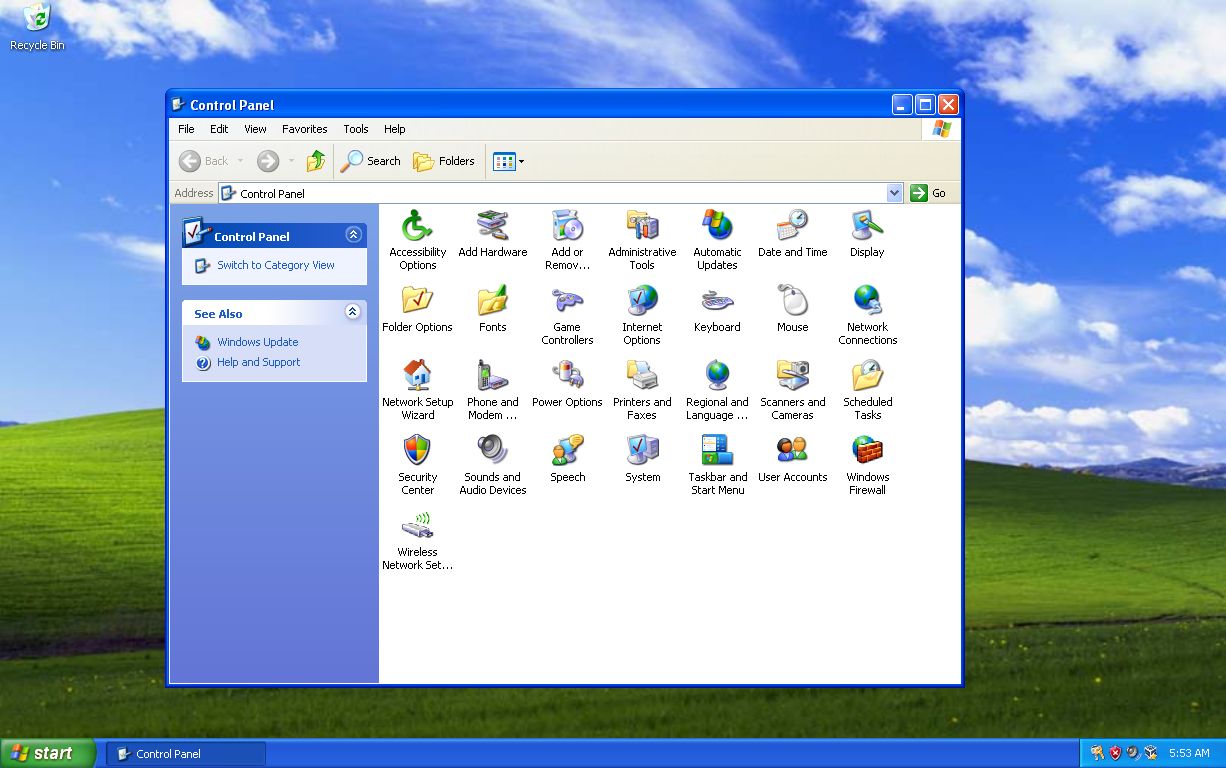The image size is (1226, 768).
Task: Click Switch to Category View link
Action: (x=275, y=265)
